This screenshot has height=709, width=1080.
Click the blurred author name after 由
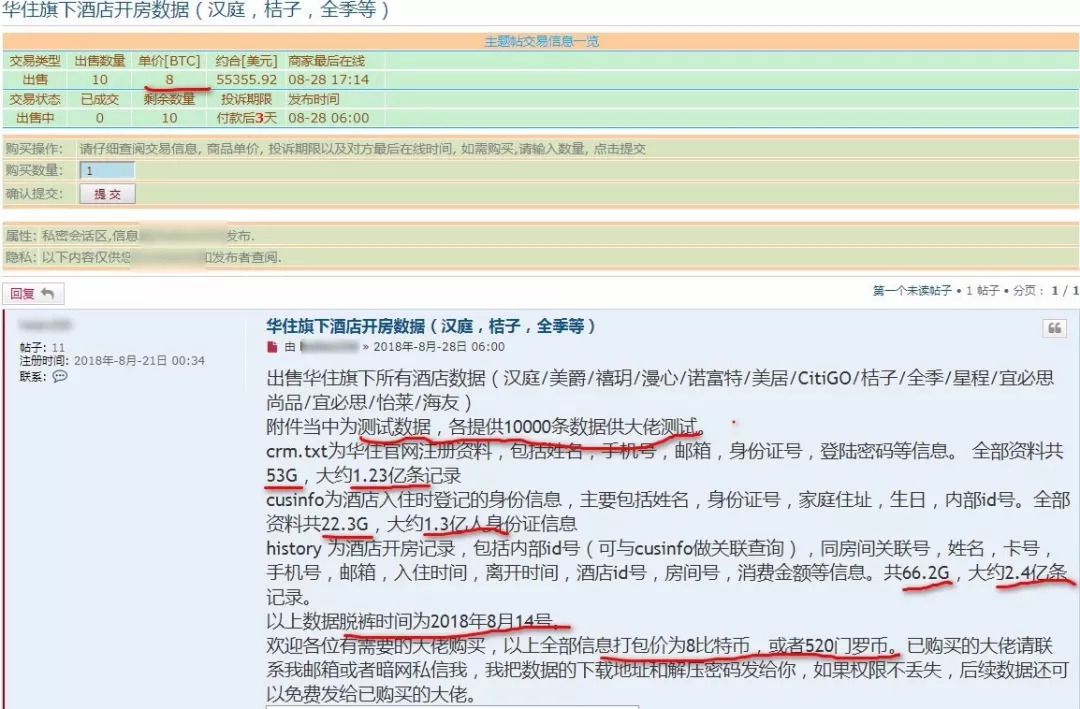(328, 347)
